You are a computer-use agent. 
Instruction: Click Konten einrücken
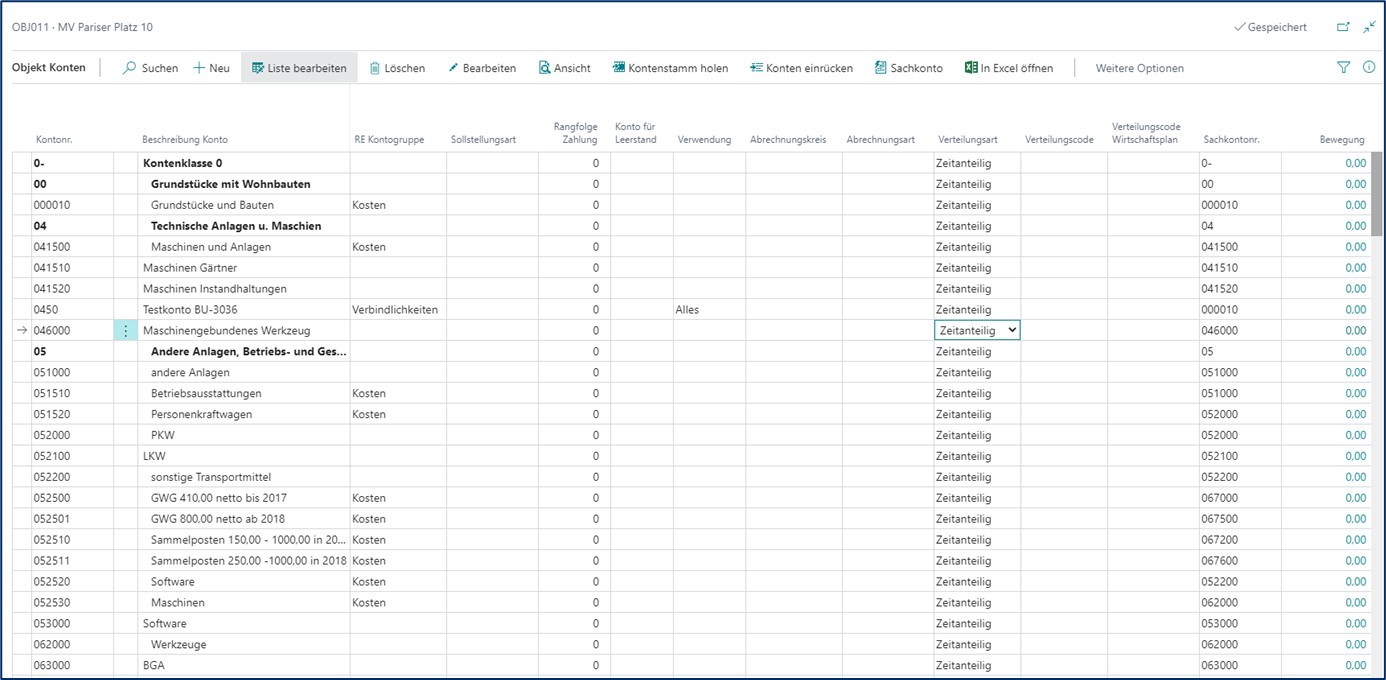pyautogui.click(x=801, y=68)
